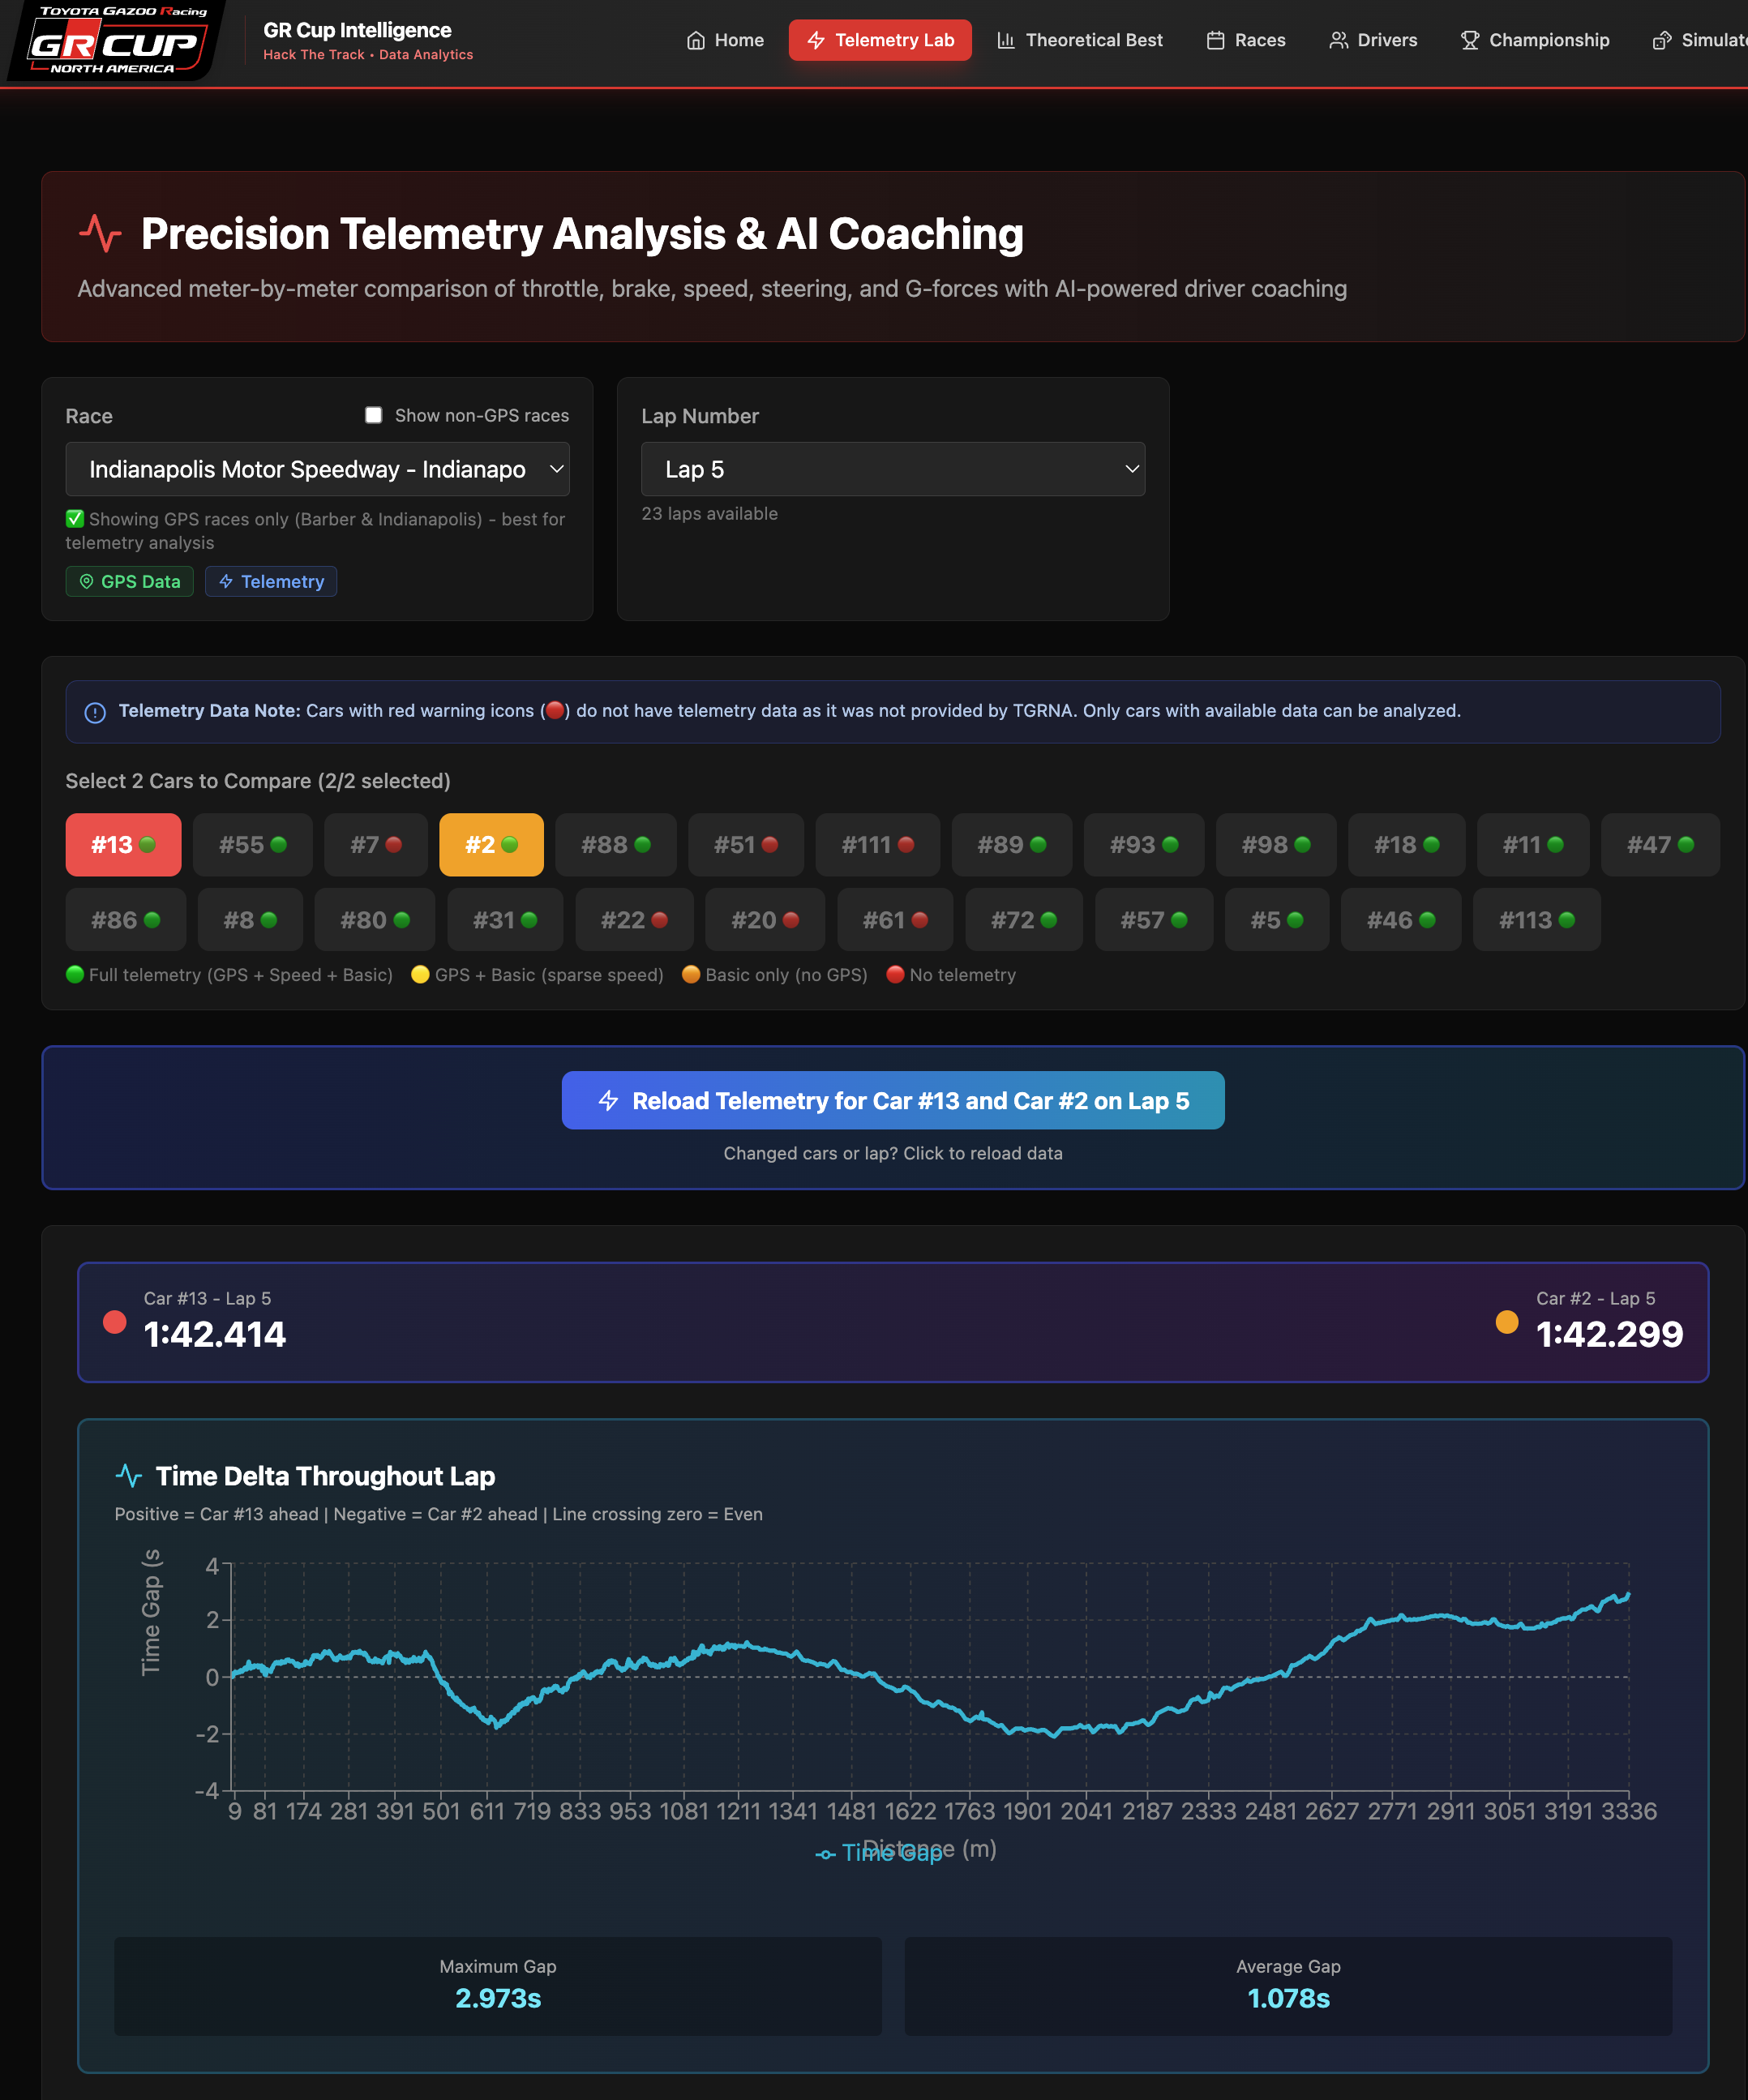Viewport: 1748px width, 2100px height.
Task: Expand the Lap Number dropdown
Action: pos(892,469)
